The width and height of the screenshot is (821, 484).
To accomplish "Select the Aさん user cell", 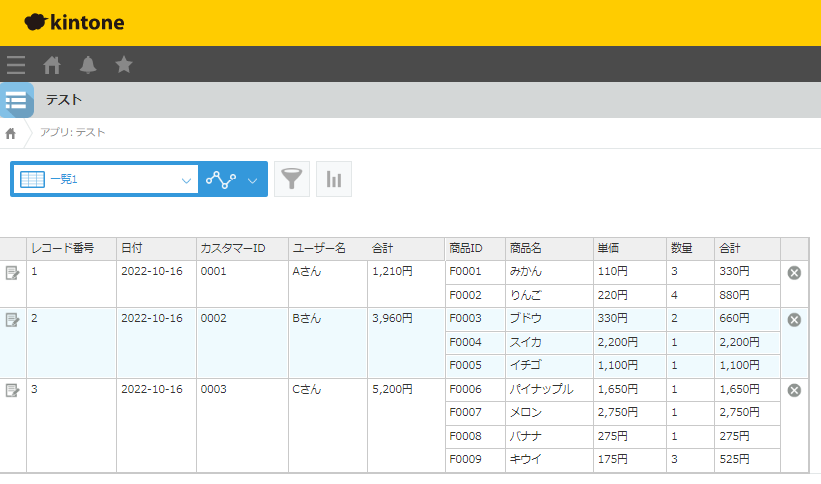I will pyautogui.click(x=328, y=284).
